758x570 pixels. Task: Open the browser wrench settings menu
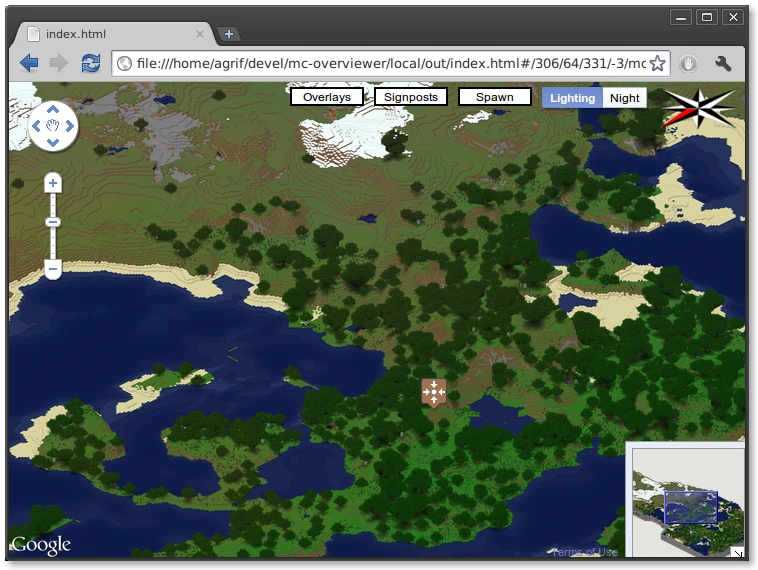pyautogui.click(x=723, y=63)
